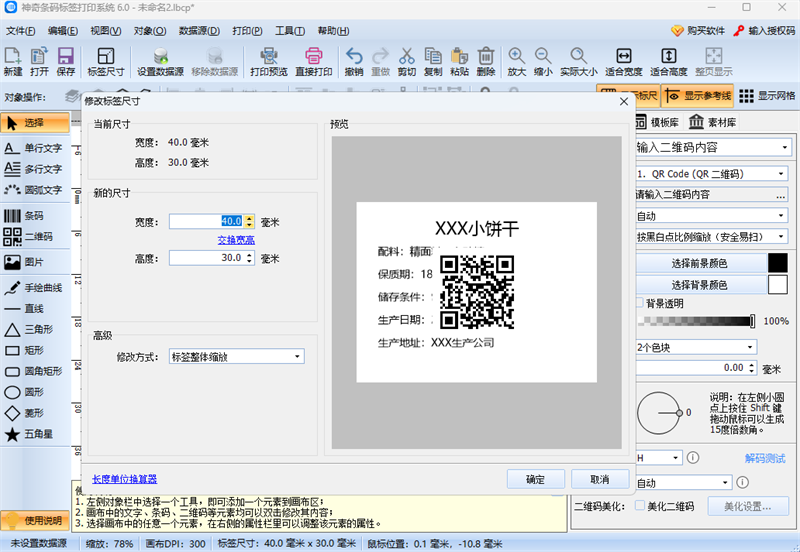Toggle the 显示参考线 show guides button
The height and width of the screenshot is (552, 800).
[696, 96]
